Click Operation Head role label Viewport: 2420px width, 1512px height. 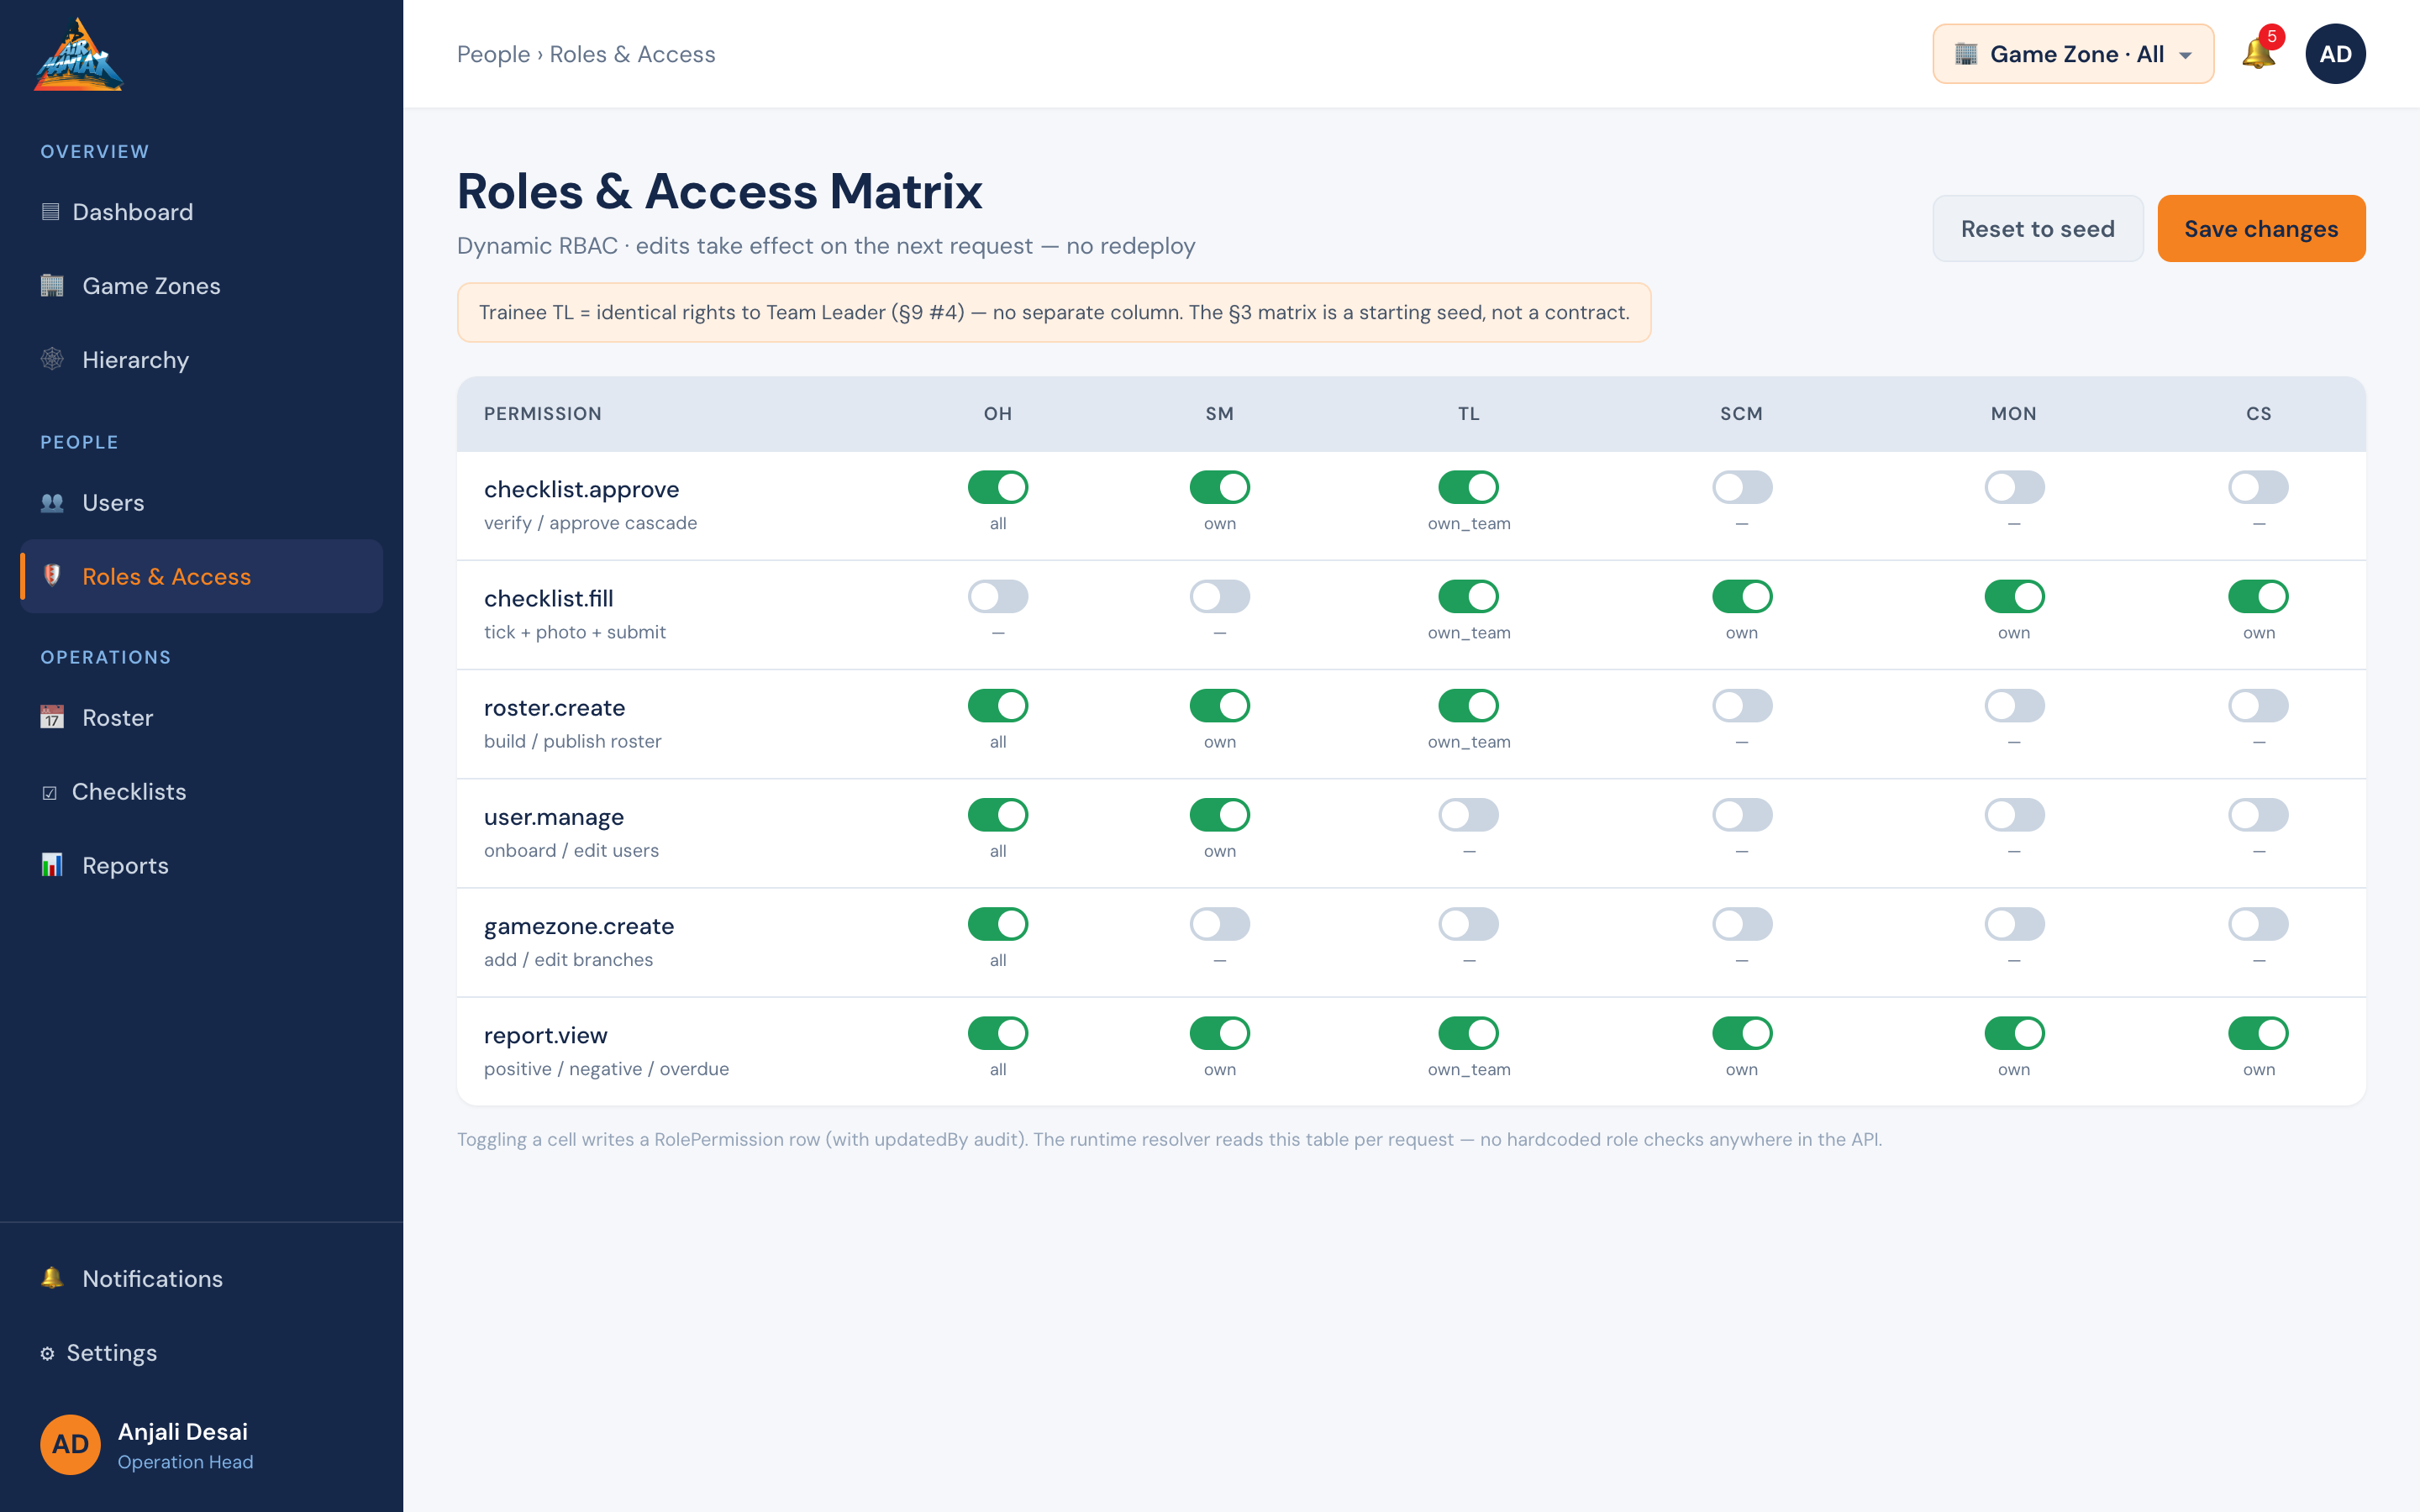click(x=185, y=1462)
